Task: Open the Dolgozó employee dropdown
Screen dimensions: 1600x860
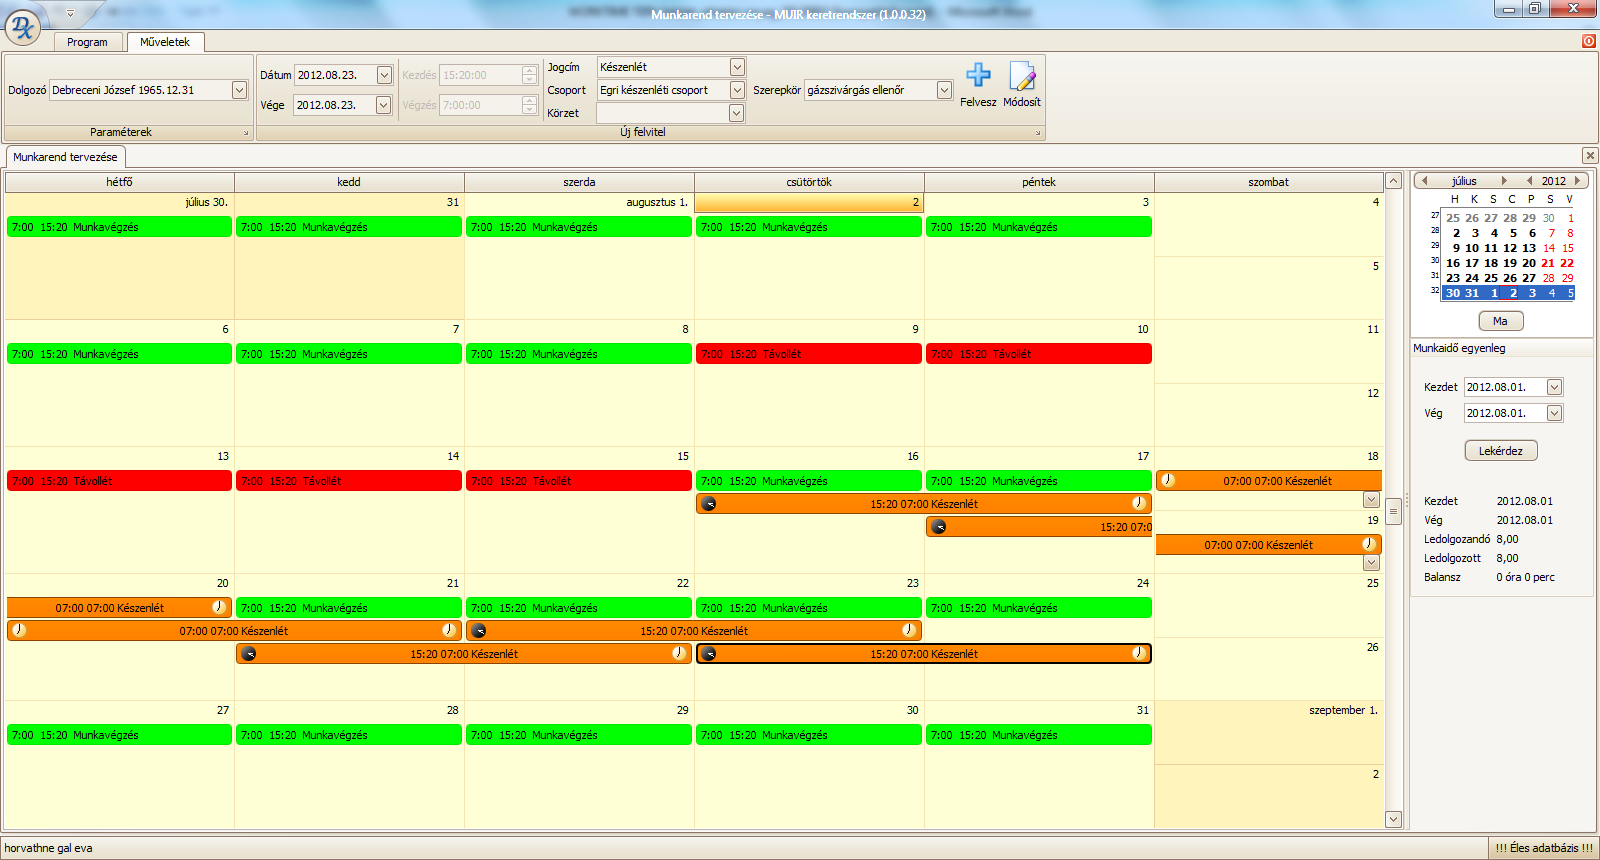Action: click(x=239, y=90)
